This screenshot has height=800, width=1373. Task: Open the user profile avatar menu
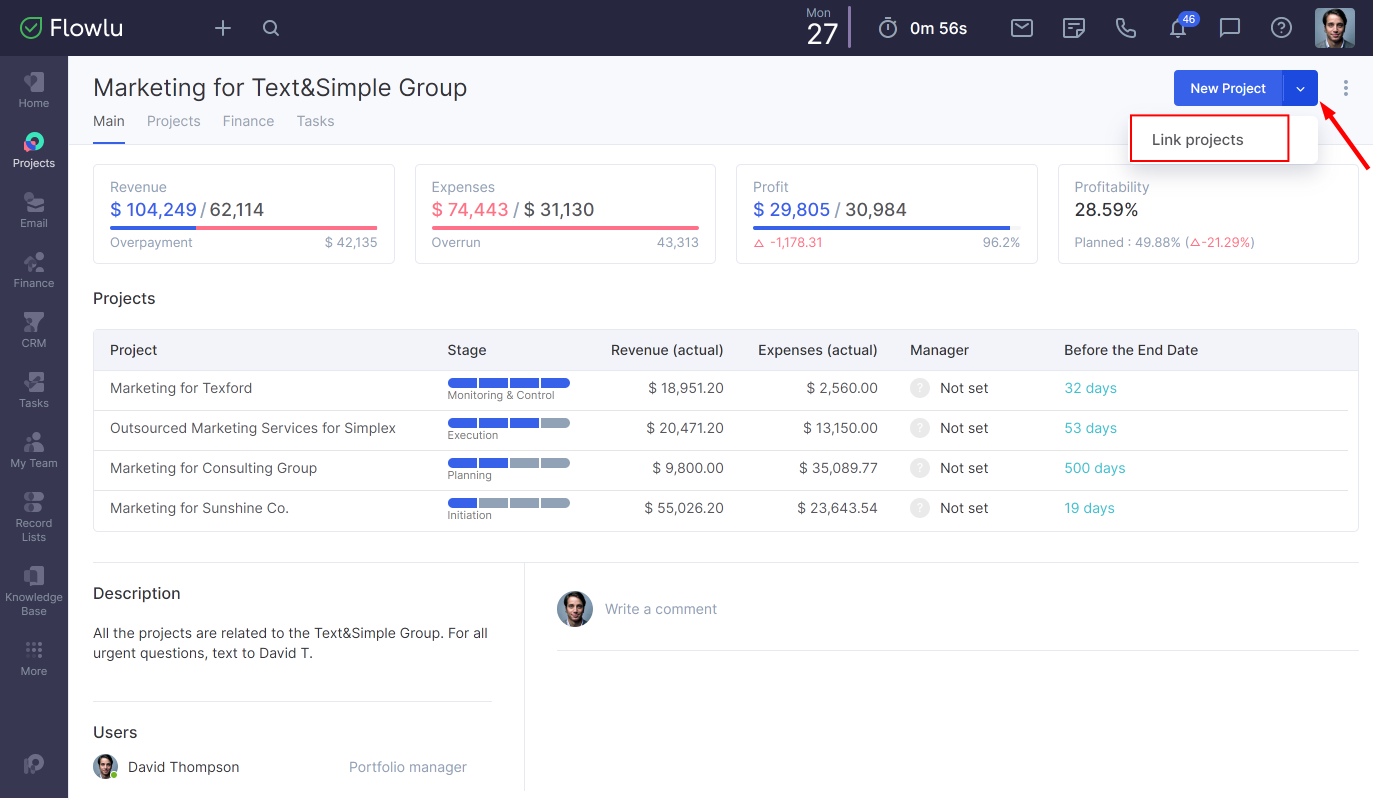pyautogui.click(x=1335, y=28)
